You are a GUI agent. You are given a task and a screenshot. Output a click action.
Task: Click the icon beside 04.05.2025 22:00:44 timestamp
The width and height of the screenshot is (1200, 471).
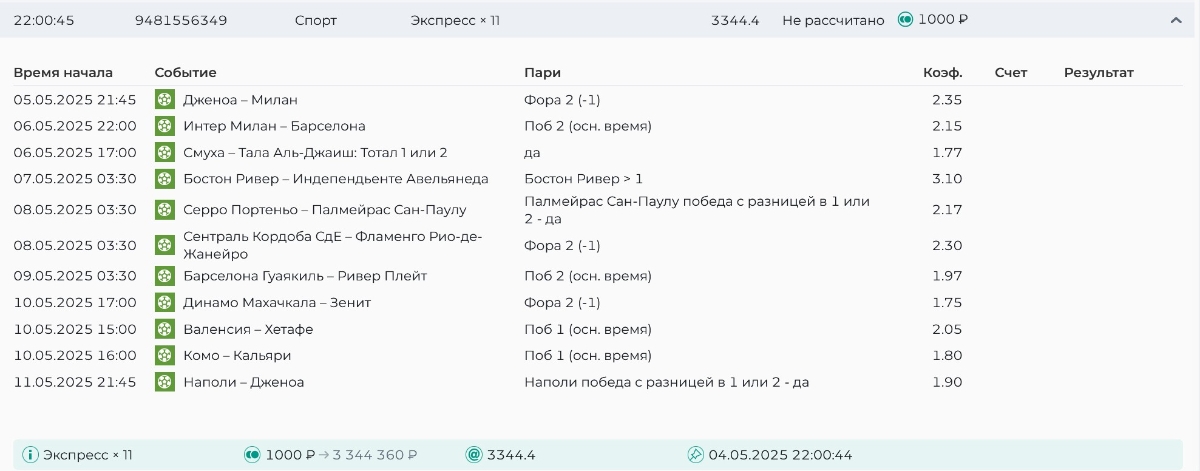pos(696,455)
